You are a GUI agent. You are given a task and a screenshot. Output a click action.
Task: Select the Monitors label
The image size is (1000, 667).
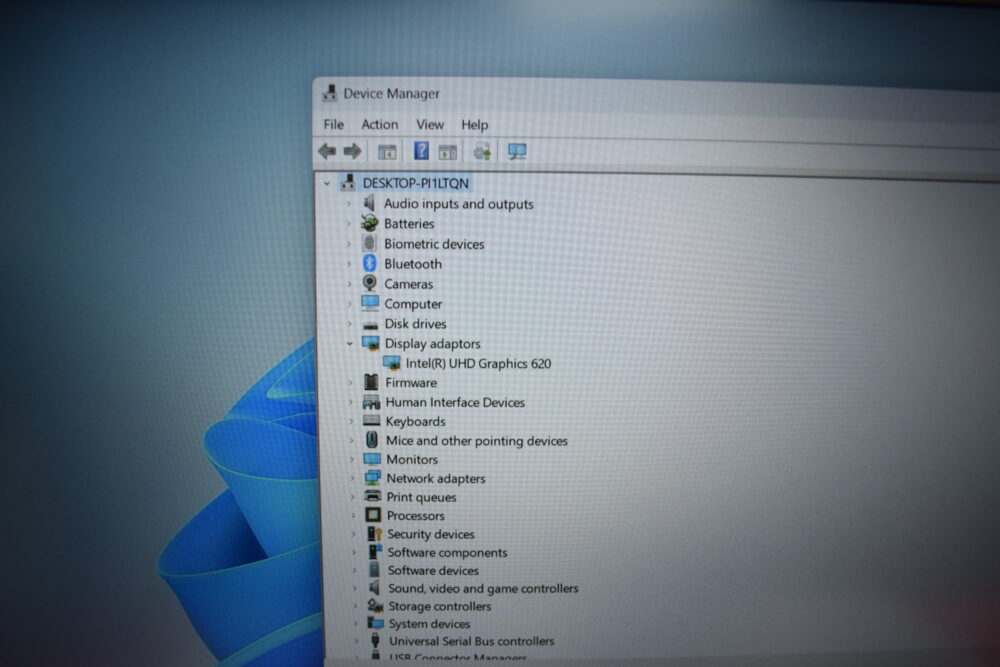[412, 459]
